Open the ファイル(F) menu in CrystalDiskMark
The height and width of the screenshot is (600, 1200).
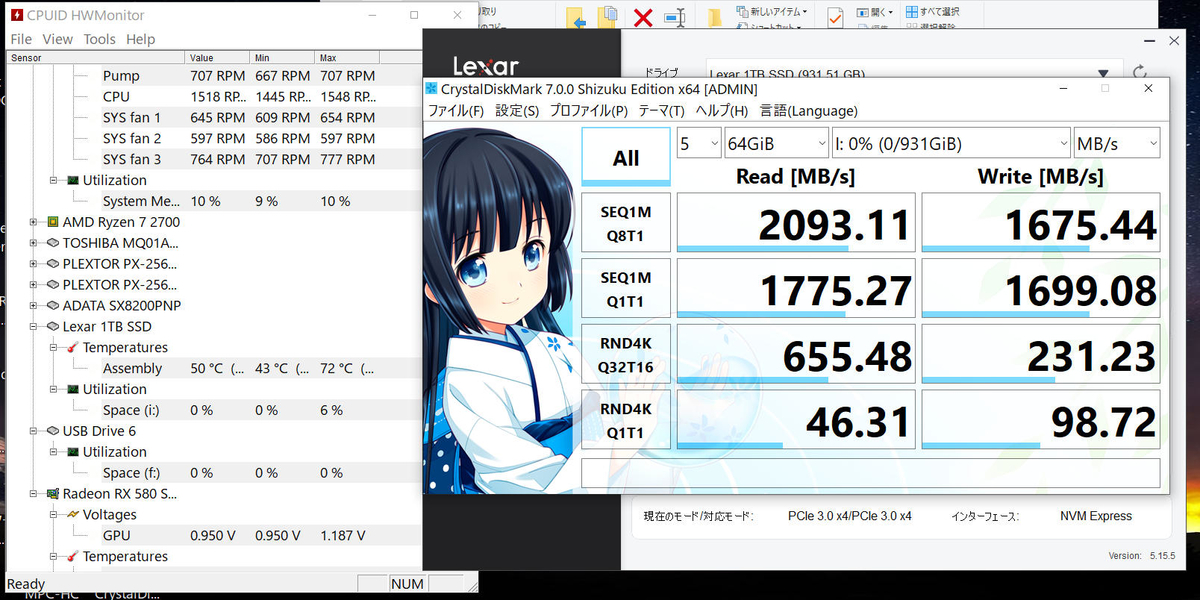coord(456,111)
